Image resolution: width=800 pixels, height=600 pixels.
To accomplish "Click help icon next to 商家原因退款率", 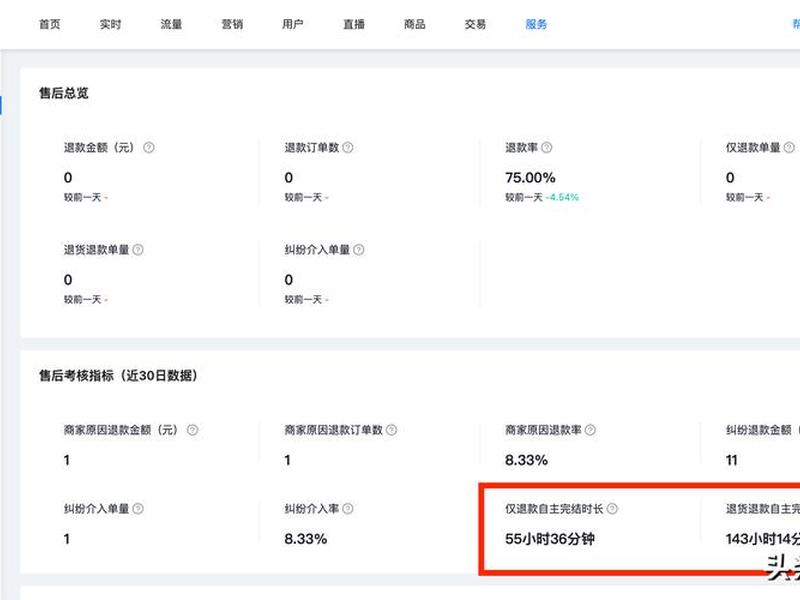I will coord(590,430).
